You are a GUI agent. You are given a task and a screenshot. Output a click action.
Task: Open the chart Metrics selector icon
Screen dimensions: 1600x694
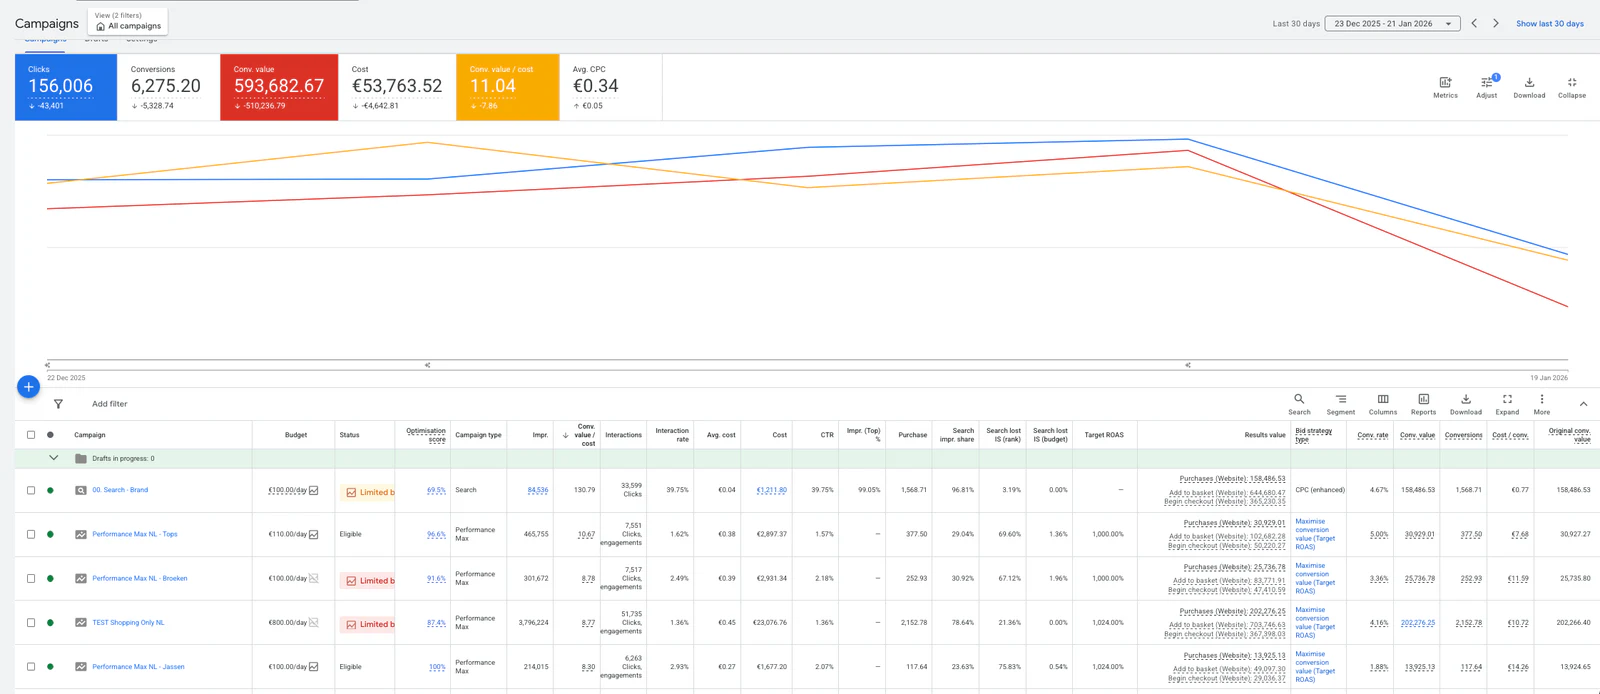1445,83
